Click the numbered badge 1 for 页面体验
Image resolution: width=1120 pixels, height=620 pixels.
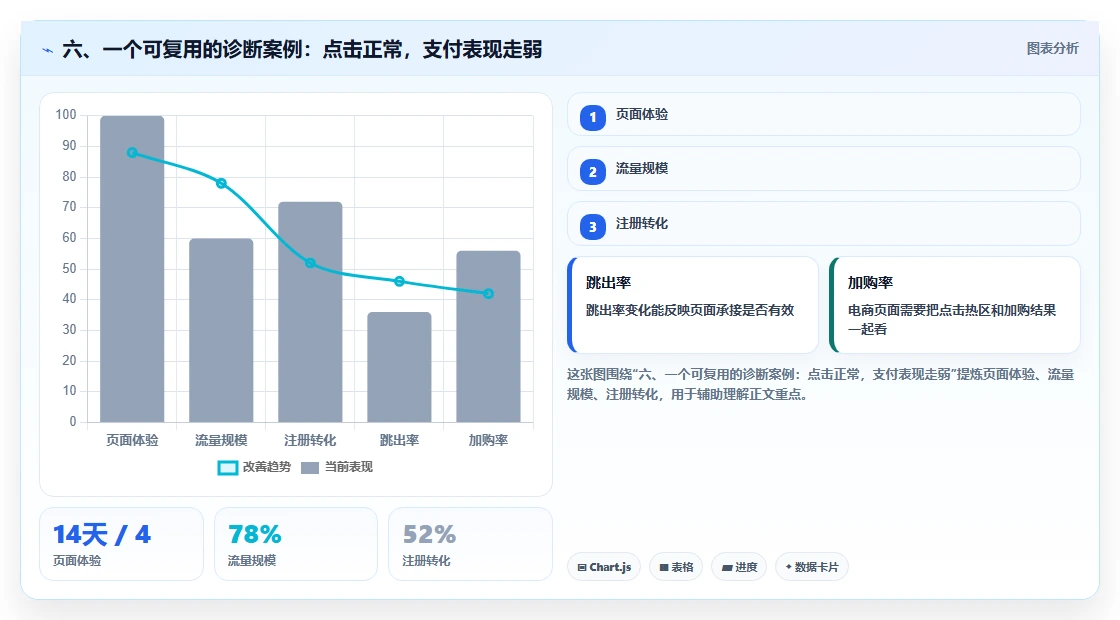pyautogui.click(x=593, y=118)
